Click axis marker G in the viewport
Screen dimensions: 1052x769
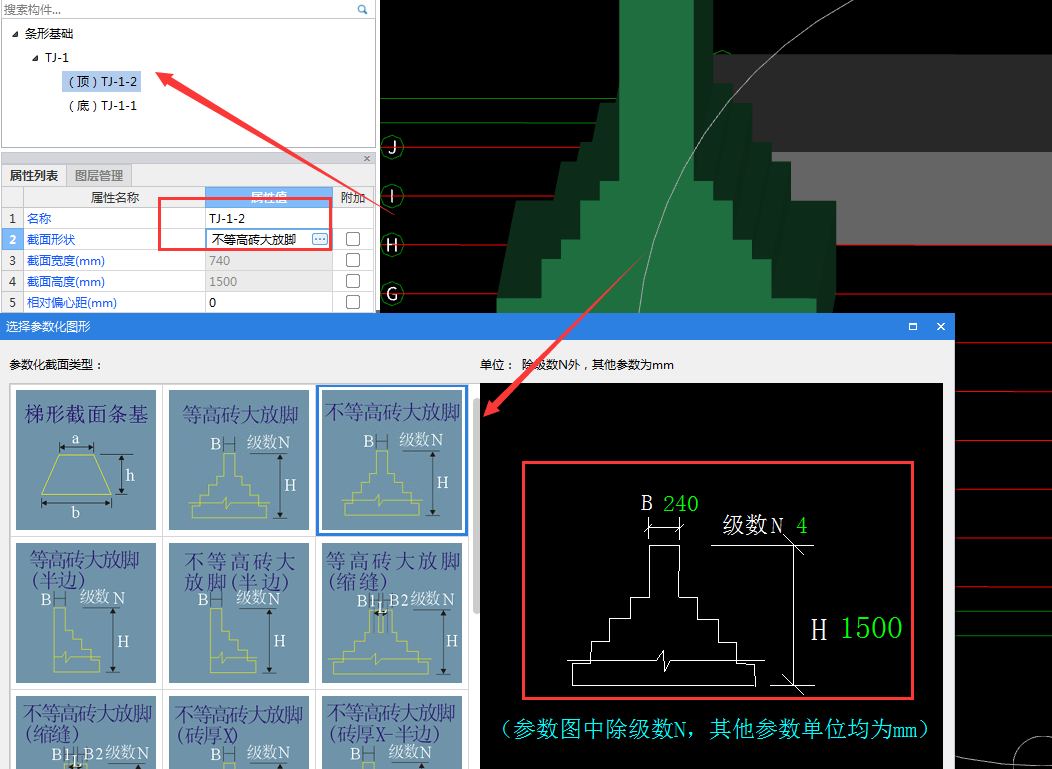[x=392, y=293]
